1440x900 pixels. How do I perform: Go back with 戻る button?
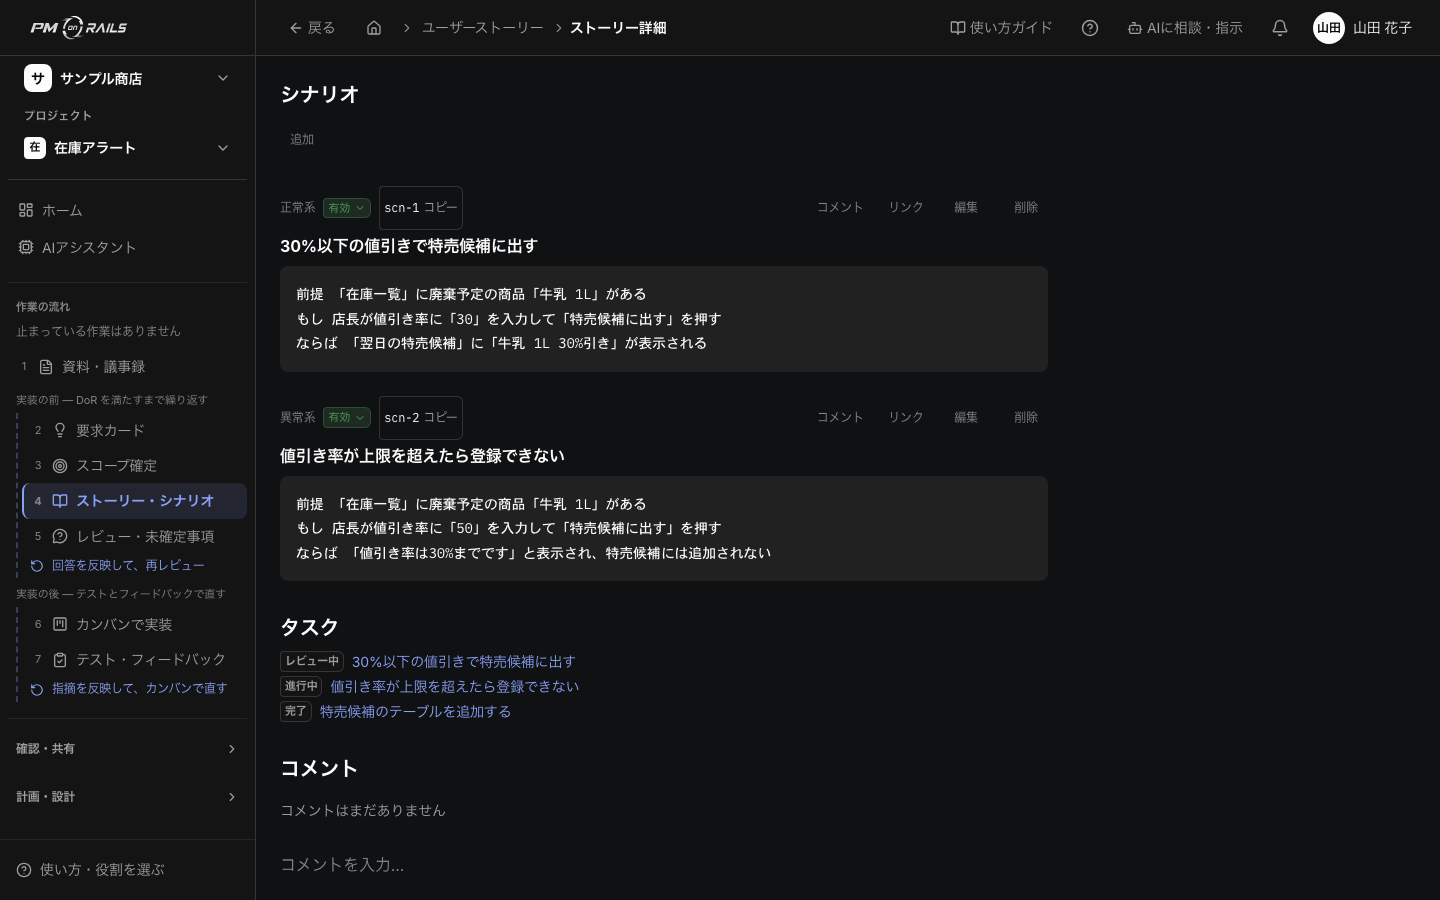(x=312, y=28)
